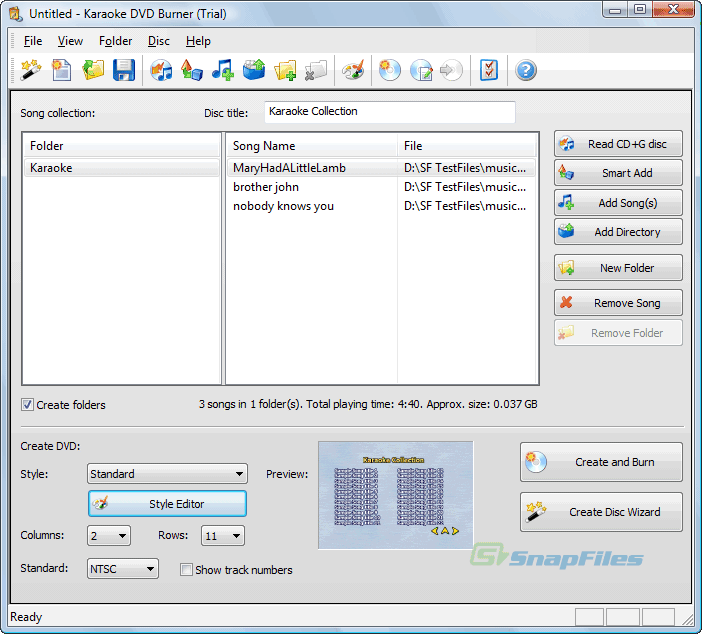Click the Ready status bar text
702x634 pixels.
26,617
